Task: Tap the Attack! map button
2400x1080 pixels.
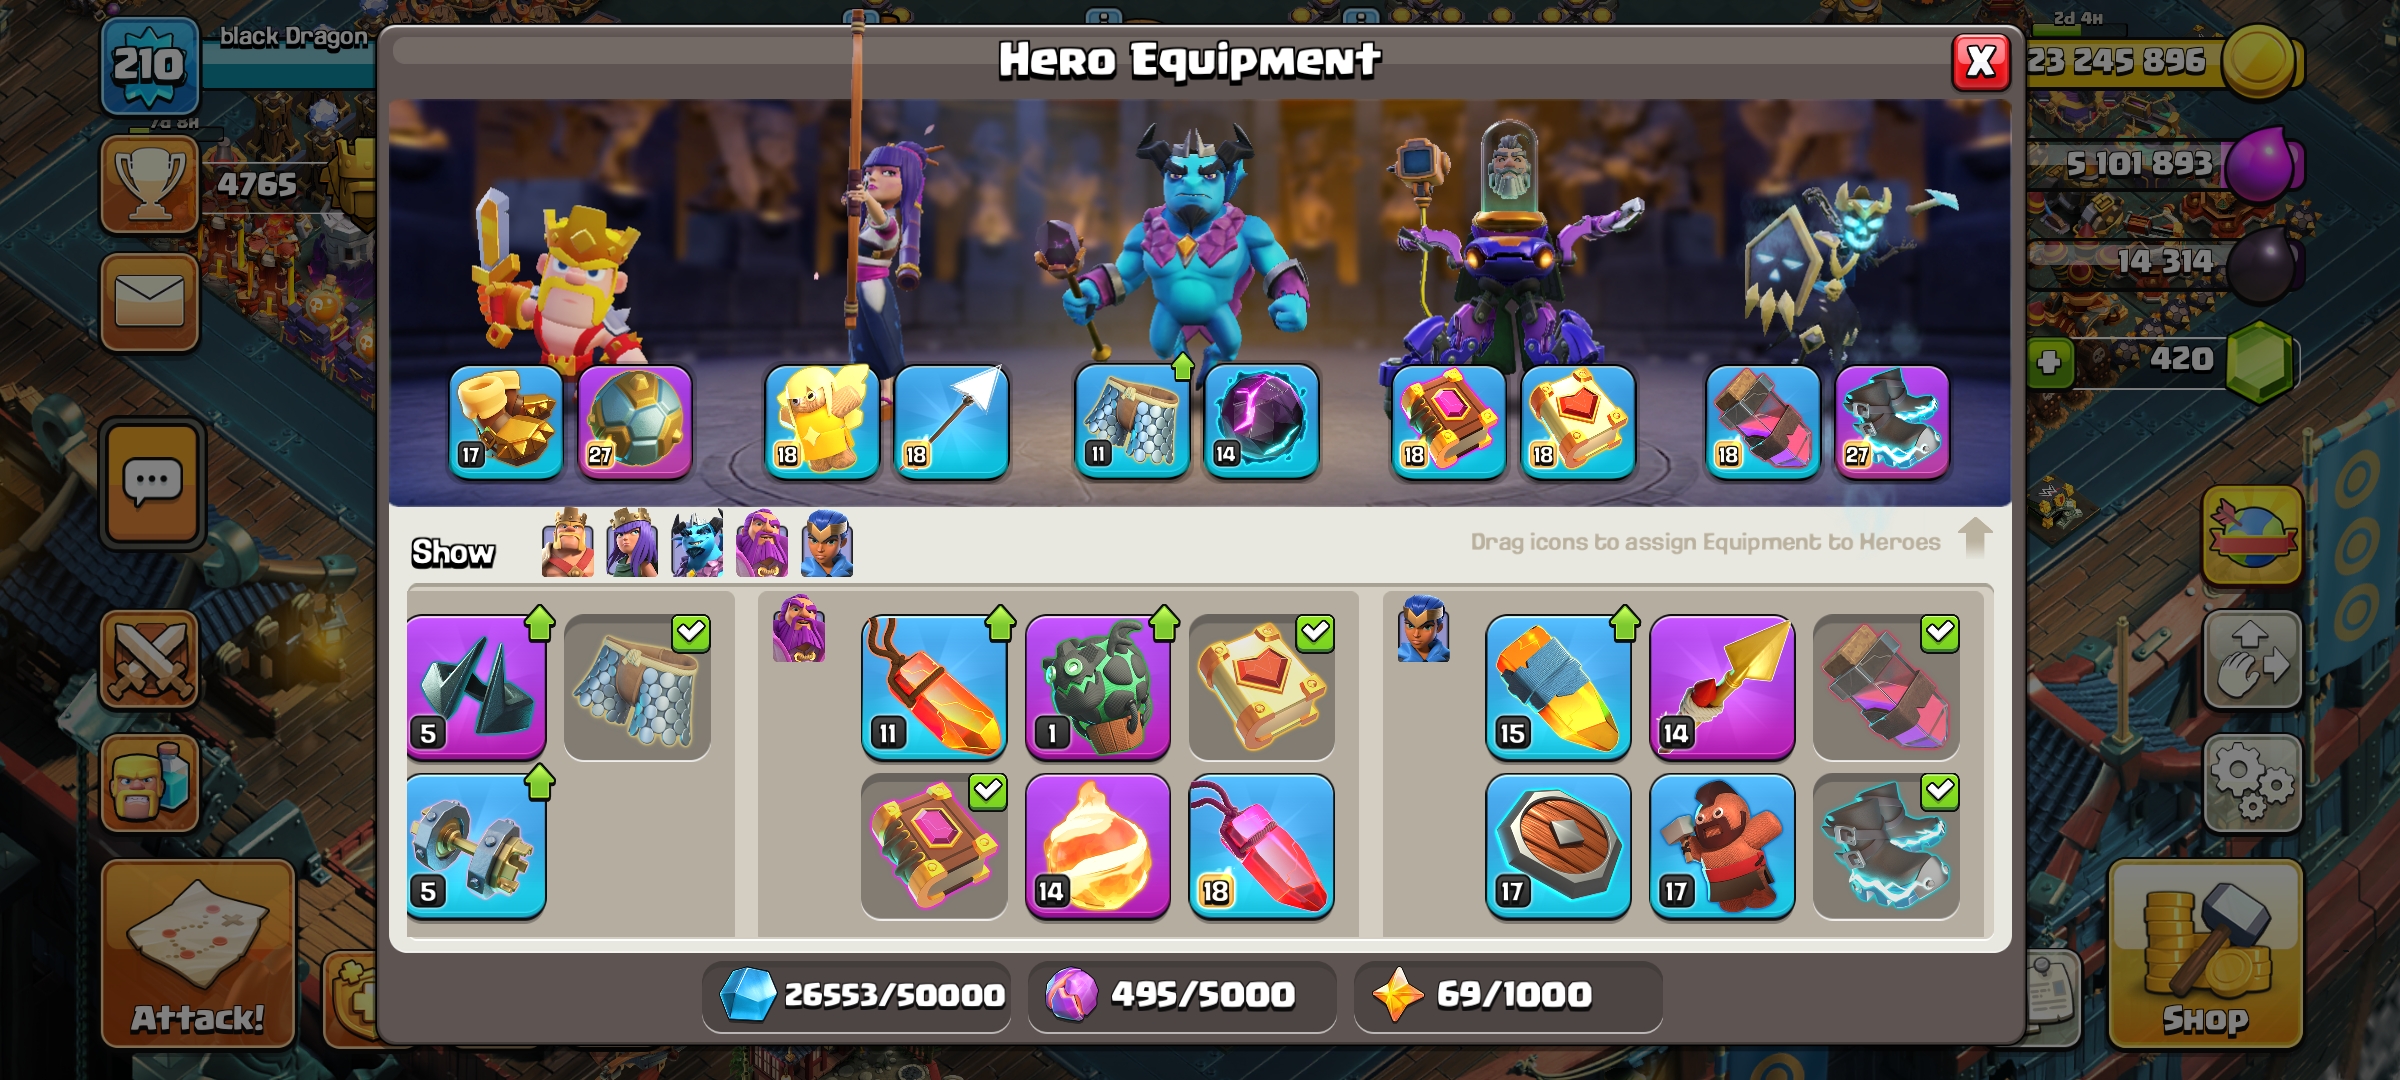Action: (198, 954)
